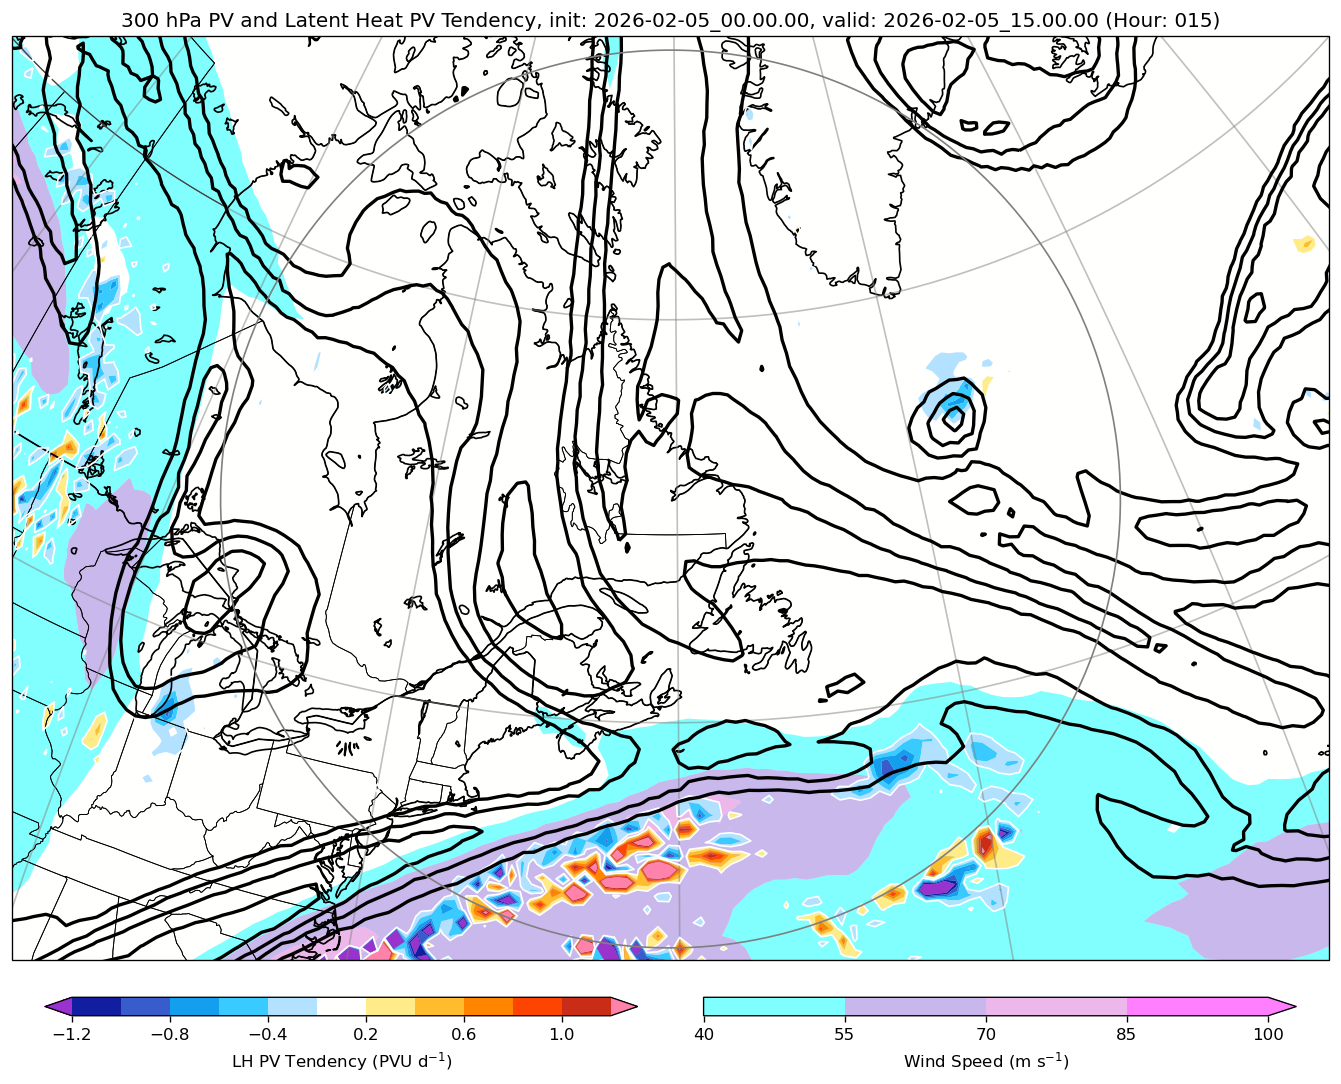Image resolution: width=1341 pixels, height=1084 pixels.
Task: Click the orange swatch between 0.6 and 0.8
Action: point(488,1006)
